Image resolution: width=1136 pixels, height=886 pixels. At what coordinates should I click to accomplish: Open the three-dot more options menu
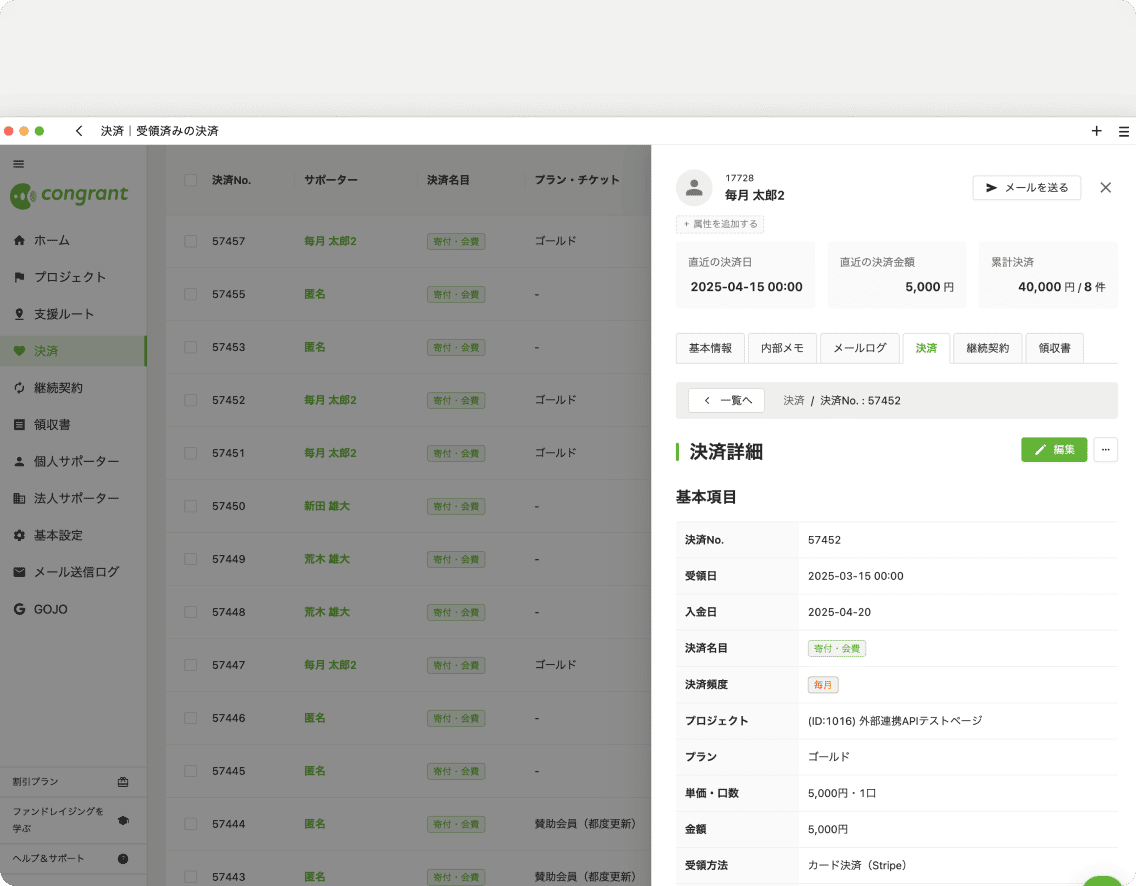[1105, 450]
